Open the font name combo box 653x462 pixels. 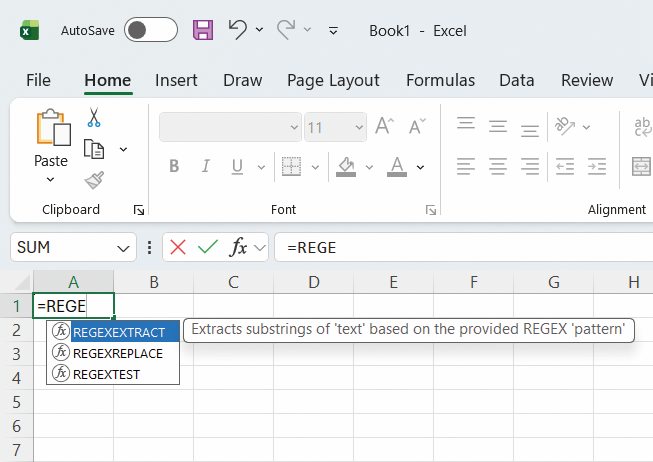pyautogui.click(x=230, y=127)
